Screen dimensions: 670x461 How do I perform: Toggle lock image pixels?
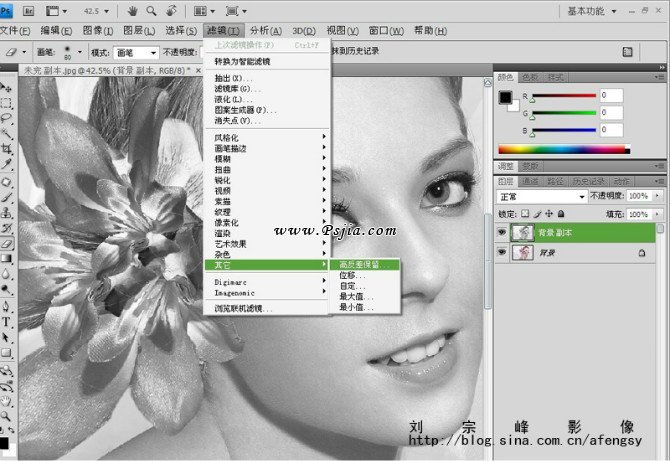click(538, 214)
